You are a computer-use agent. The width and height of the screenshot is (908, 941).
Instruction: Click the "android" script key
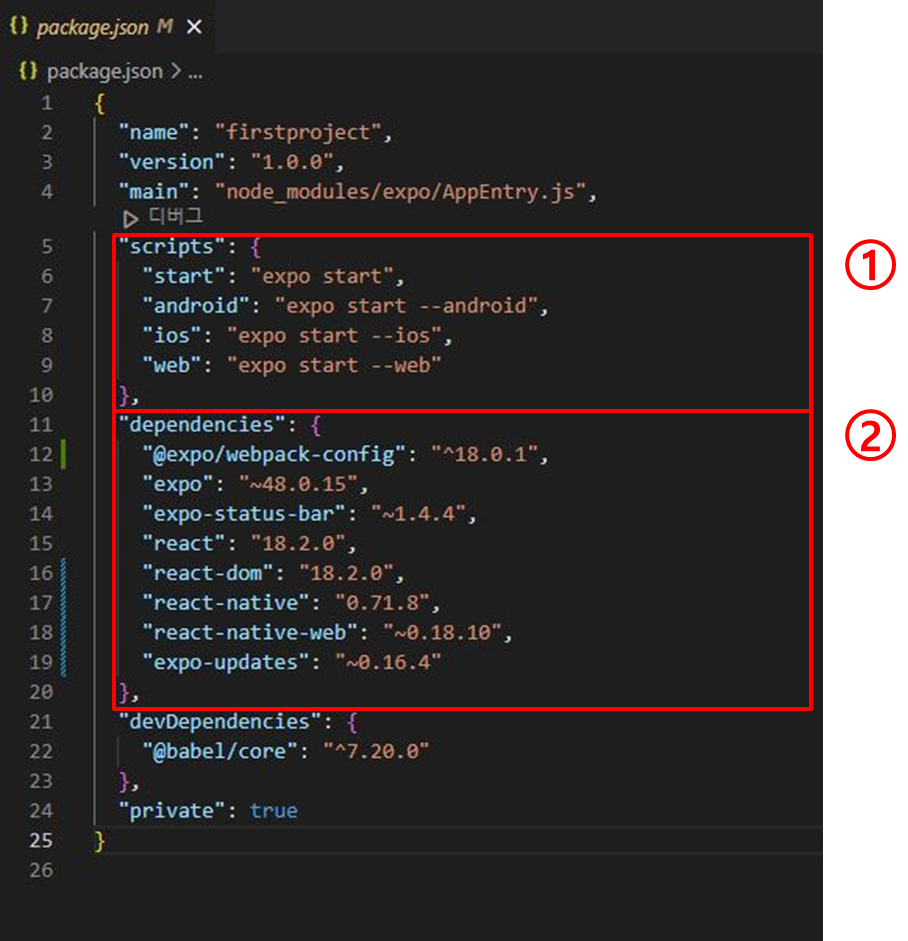[196, 306]
